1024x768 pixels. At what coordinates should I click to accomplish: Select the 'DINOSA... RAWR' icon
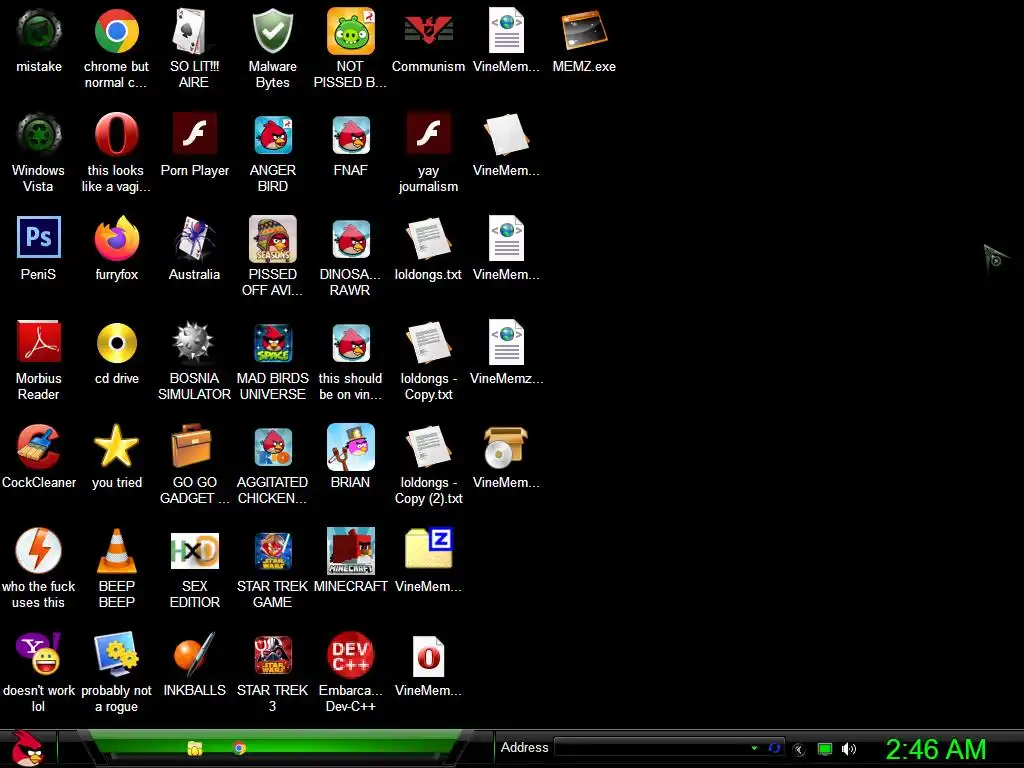351,238
